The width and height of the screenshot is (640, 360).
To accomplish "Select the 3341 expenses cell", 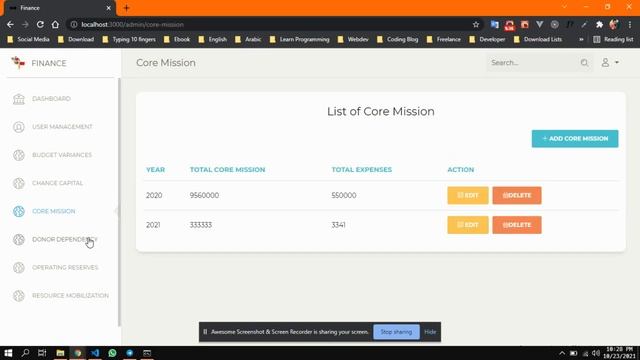I will pos(338,225).
